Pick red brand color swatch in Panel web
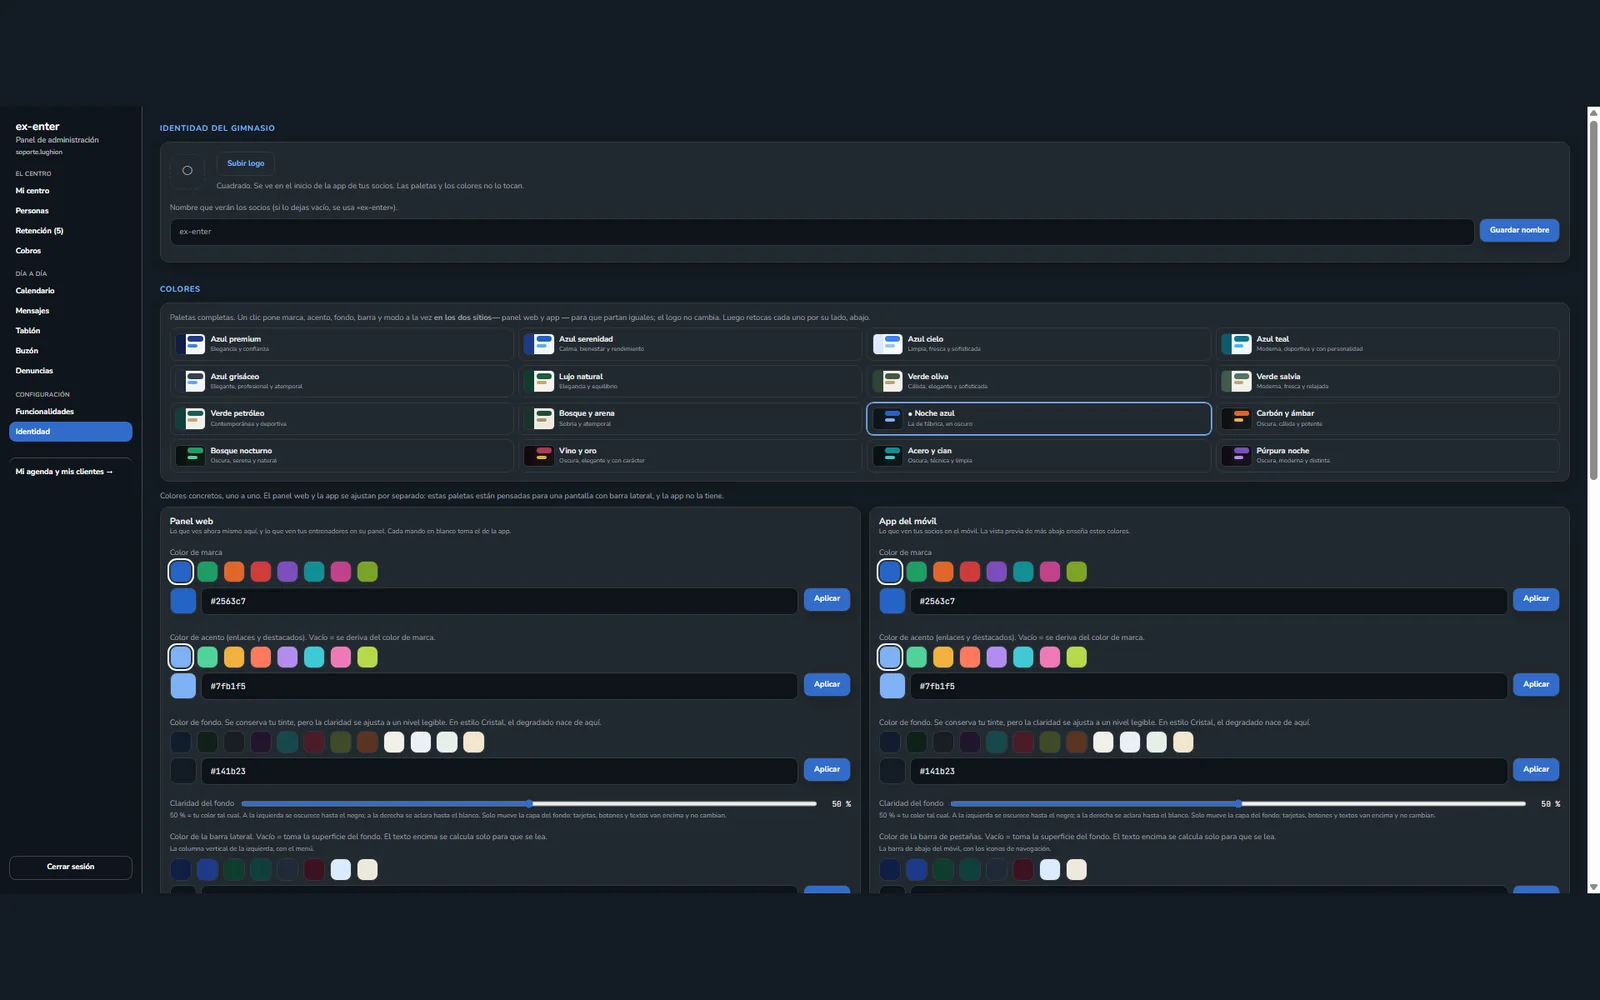The image size is (1600, 1000). pos(260,571)
